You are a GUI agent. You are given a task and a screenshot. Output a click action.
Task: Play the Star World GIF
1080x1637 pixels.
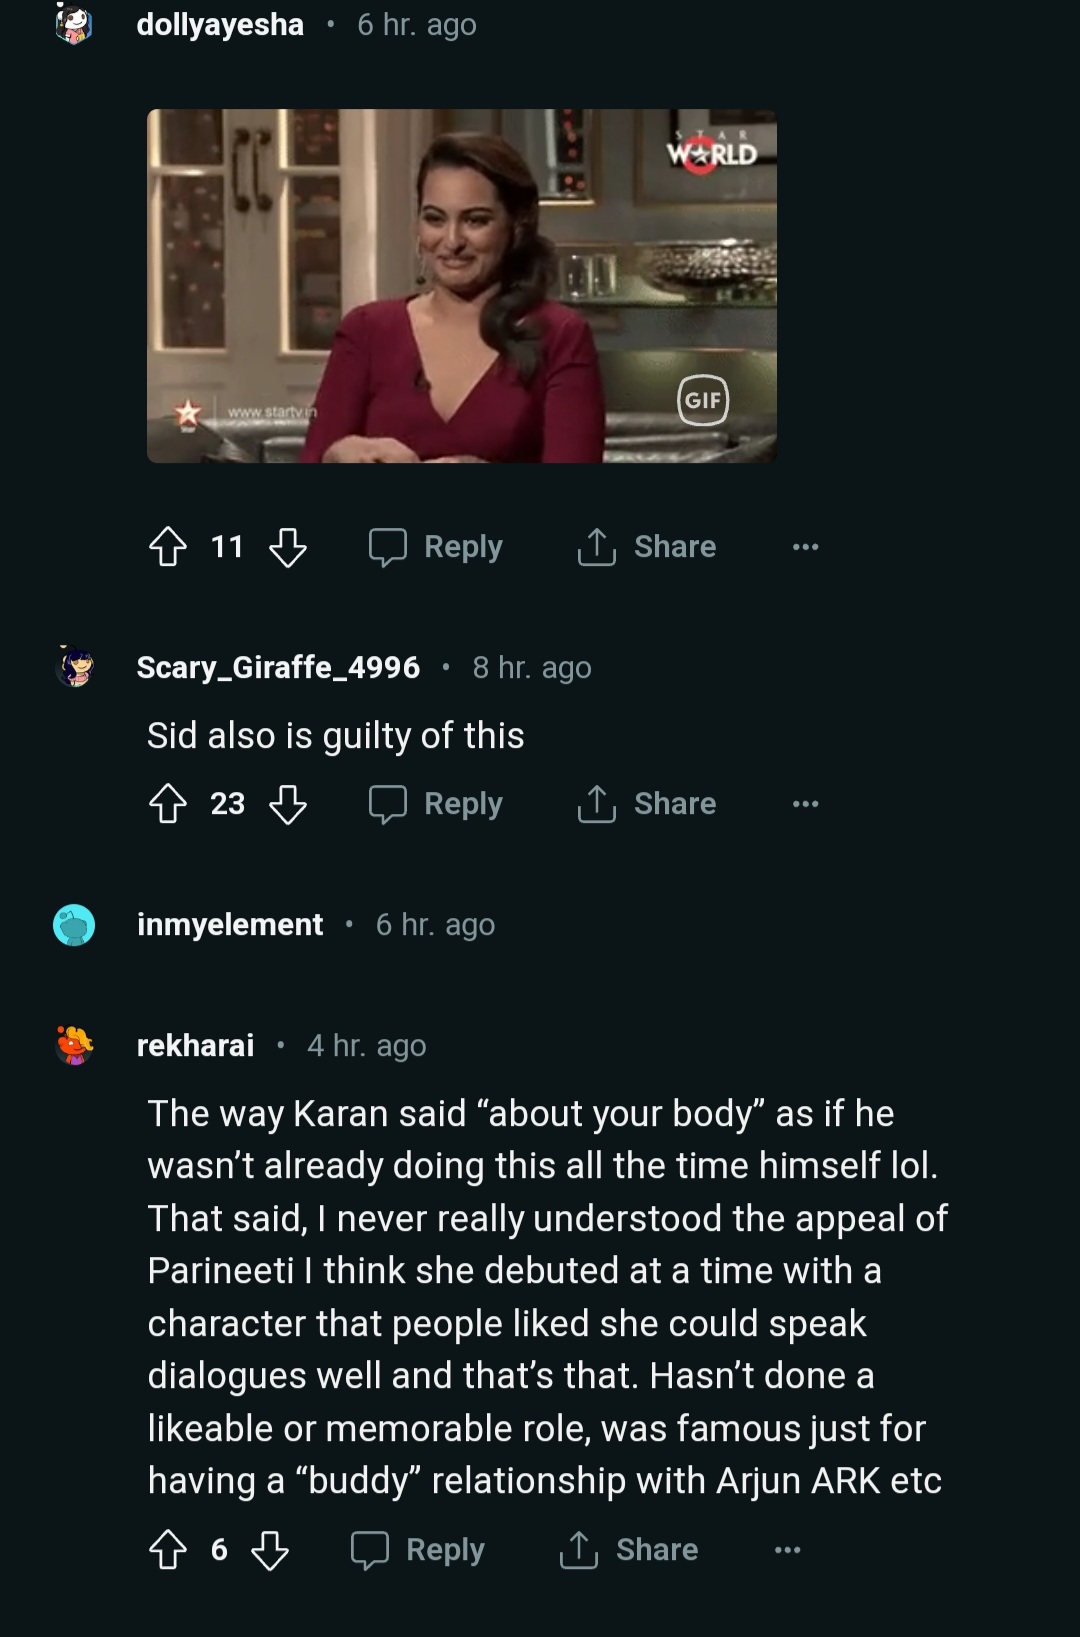461,286
